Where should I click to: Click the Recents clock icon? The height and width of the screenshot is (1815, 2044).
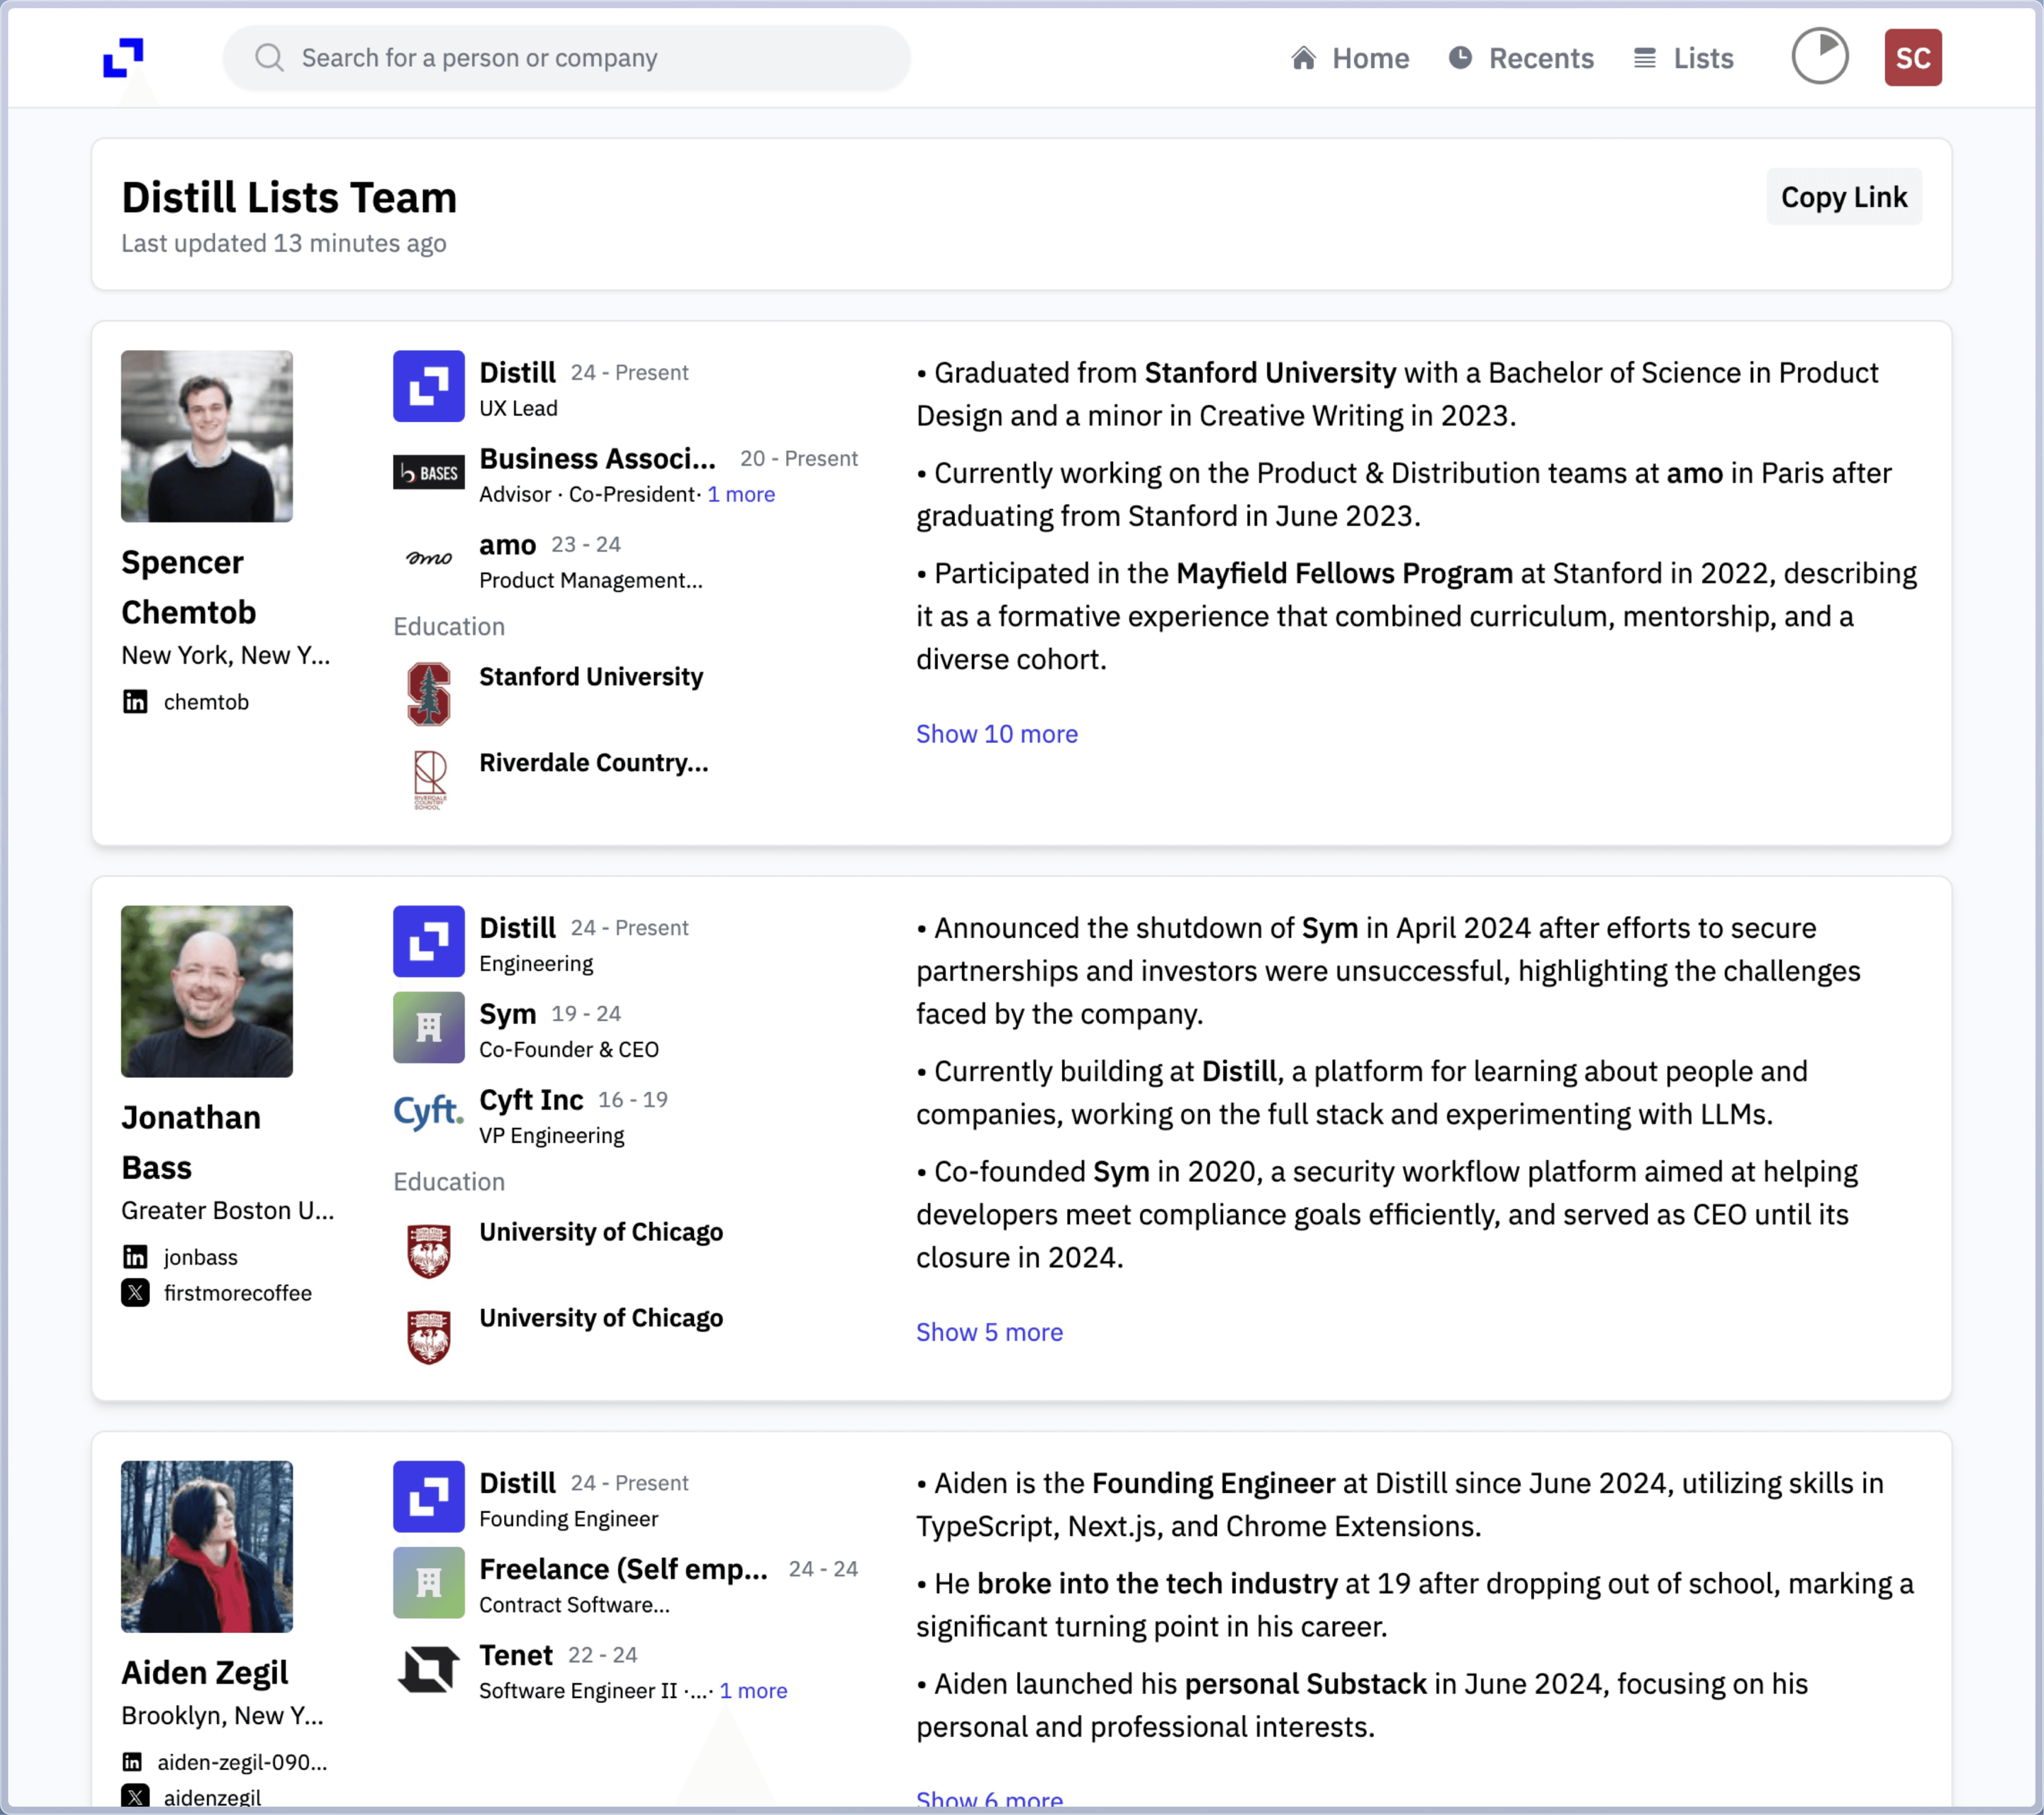(1460, 58)
